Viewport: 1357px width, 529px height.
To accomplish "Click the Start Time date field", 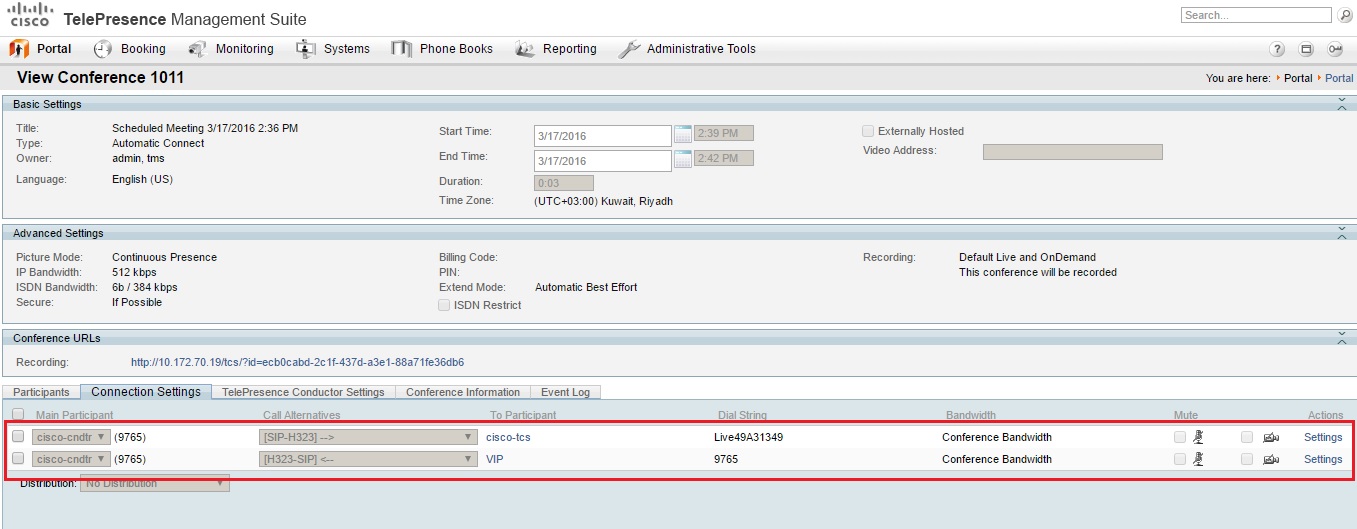I will pos(603,135).
